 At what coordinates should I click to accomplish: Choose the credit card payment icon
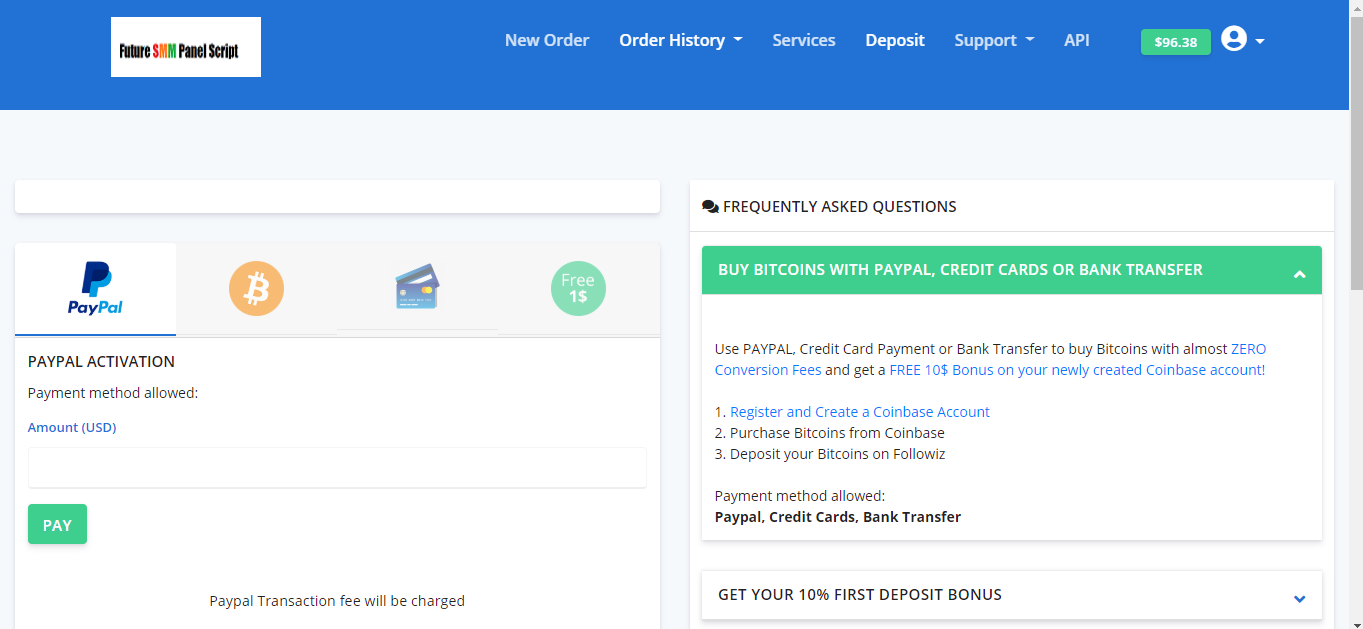tap(417, 288)
